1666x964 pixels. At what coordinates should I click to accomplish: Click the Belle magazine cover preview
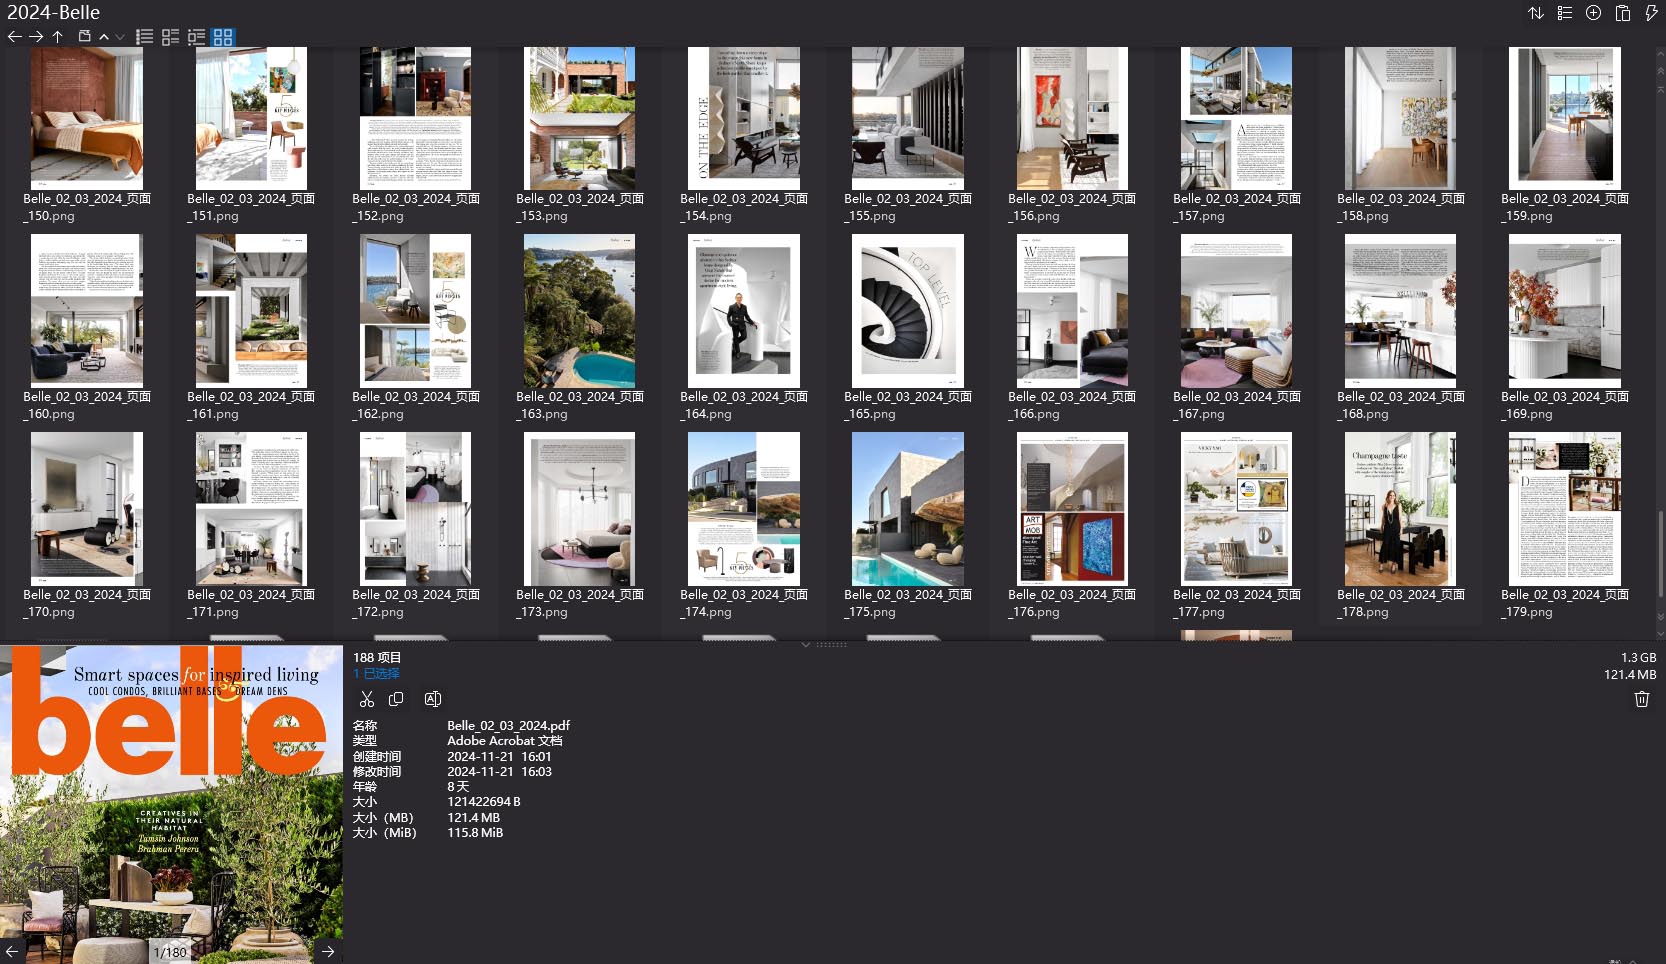click(171, 804)
